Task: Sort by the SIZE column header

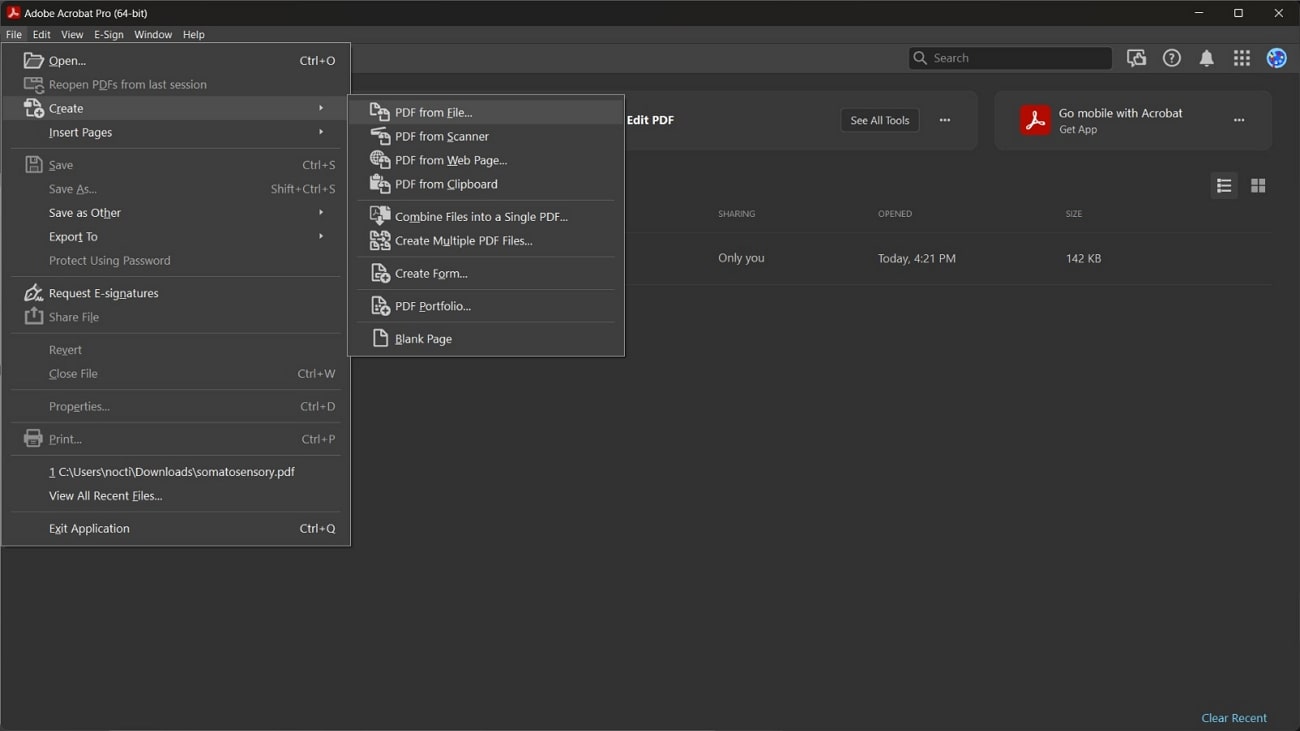Action: click(x=1074, y=214)
